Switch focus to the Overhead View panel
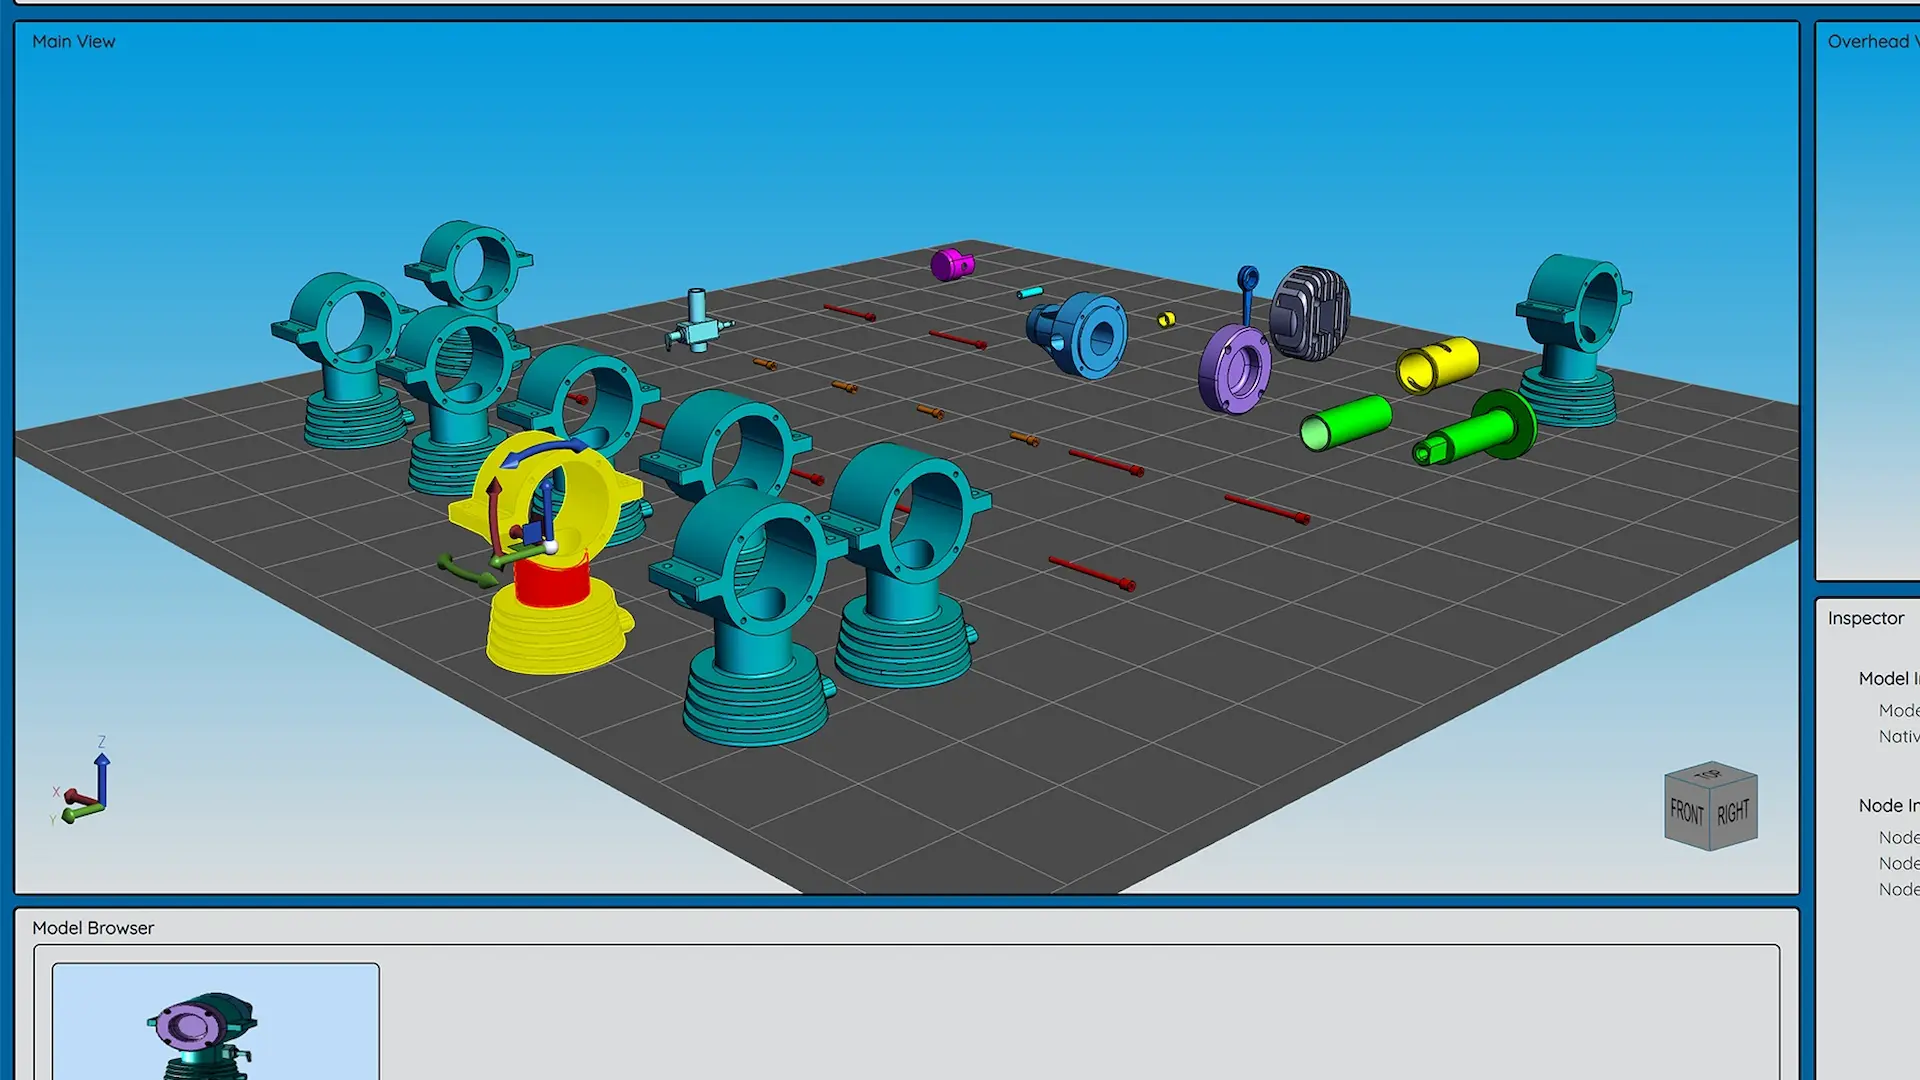Image resolution: width=1920 pixels, height=1080 pixels. point(1869,42)
